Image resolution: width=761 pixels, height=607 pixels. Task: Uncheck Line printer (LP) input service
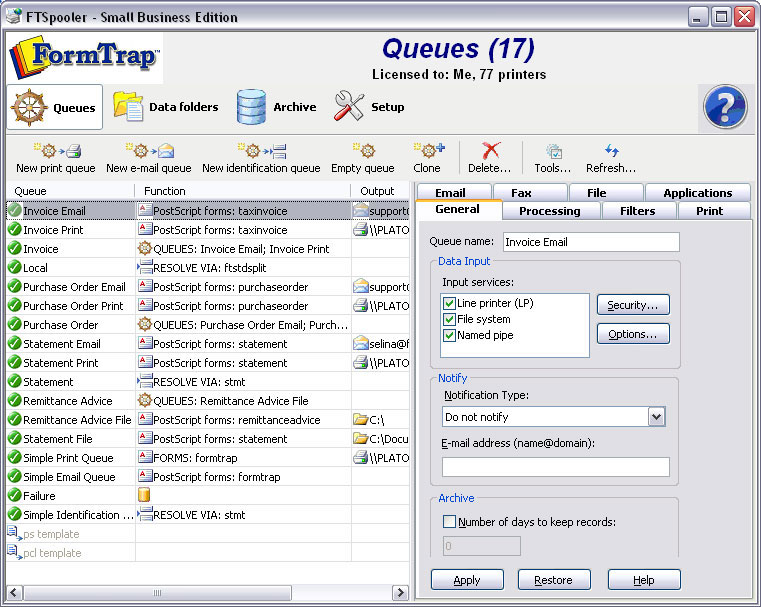pos(449,303)
